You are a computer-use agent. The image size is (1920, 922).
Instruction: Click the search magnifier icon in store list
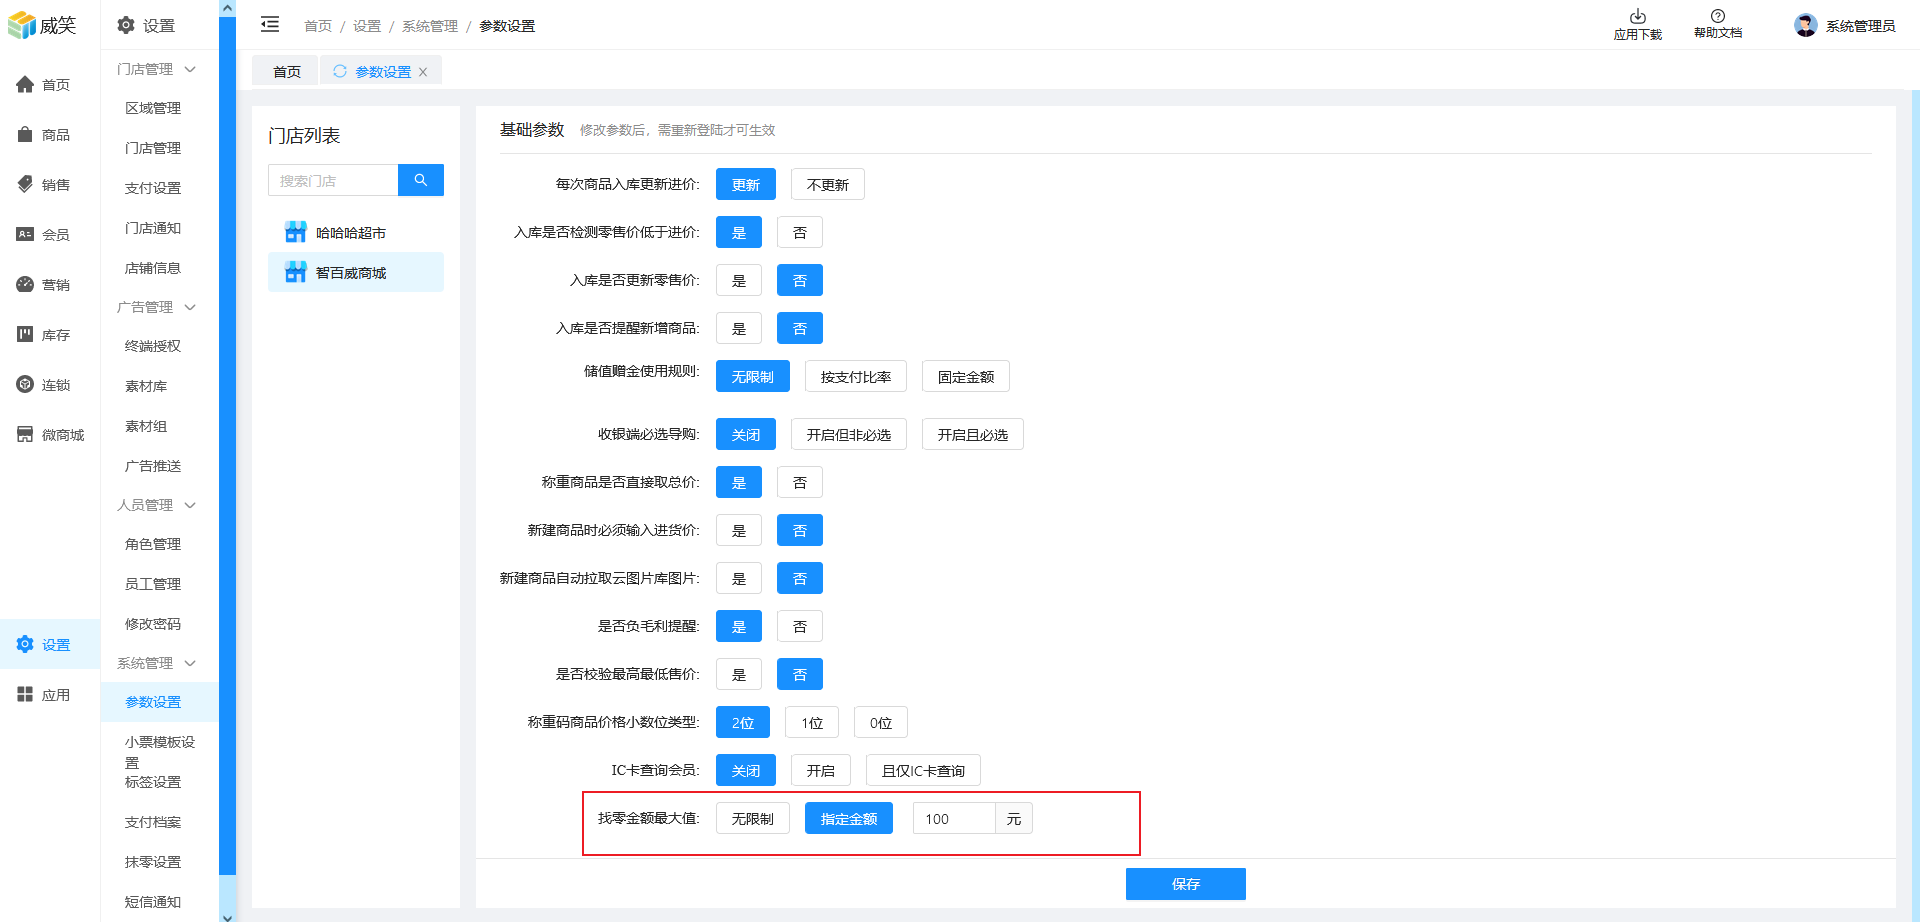point(421,180)
